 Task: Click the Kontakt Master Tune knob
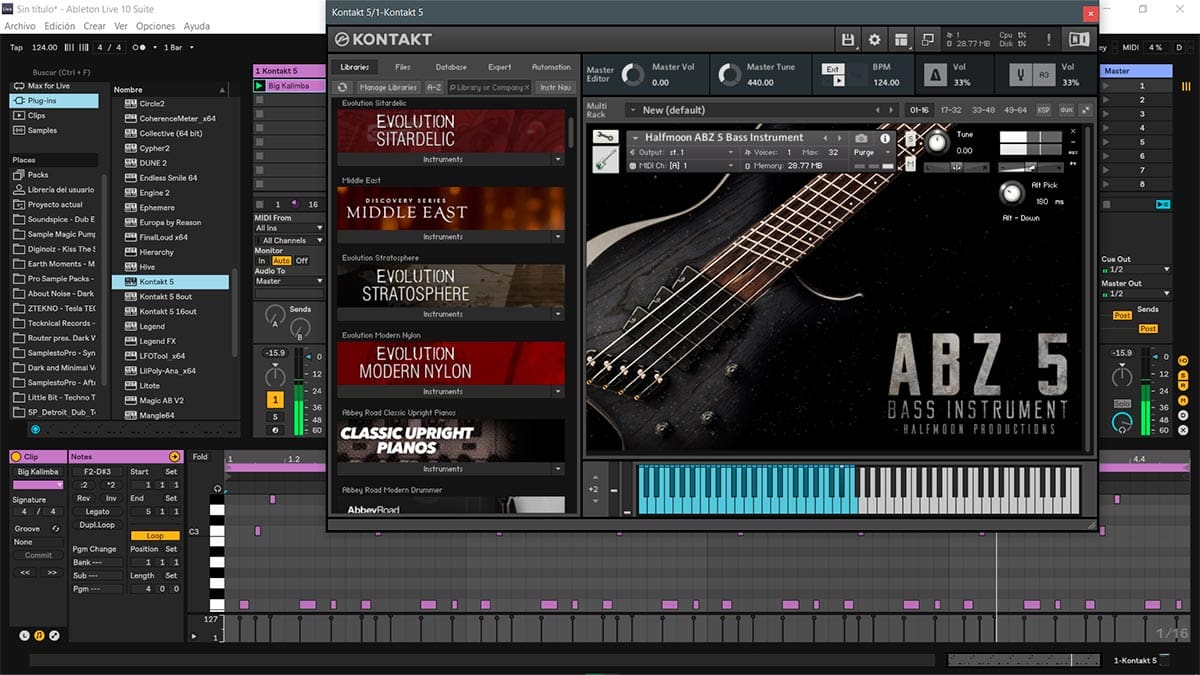coord(729,75)
